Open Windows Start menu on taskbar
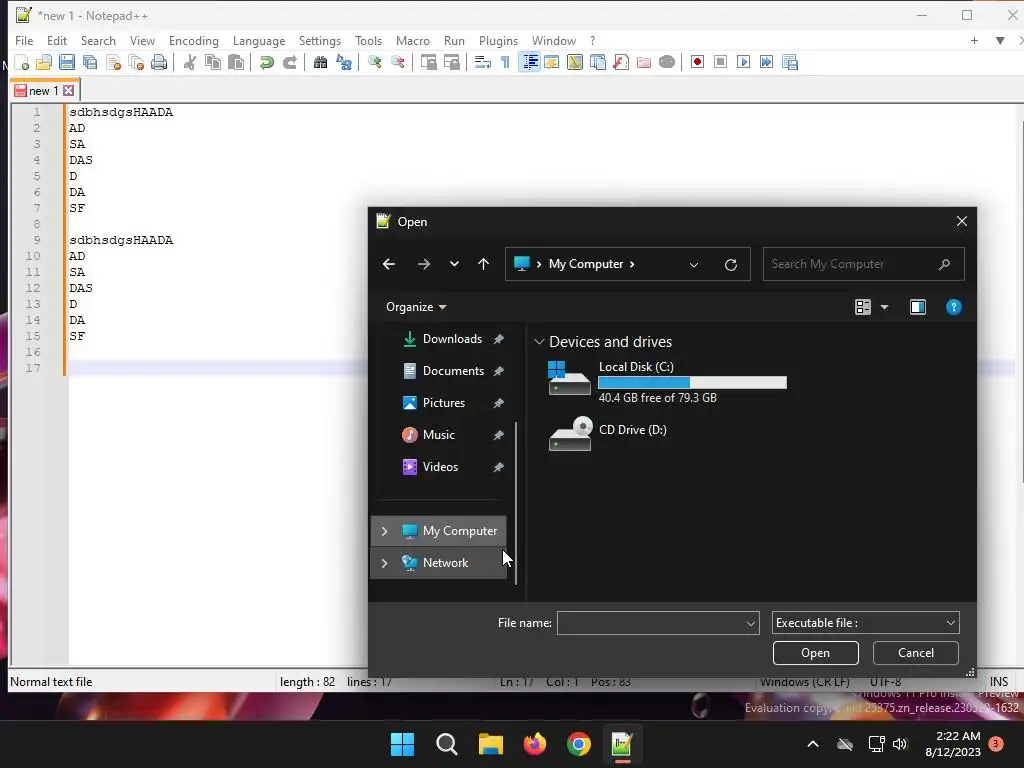Image resolution: width=1024 pixels, height=768 pixels. point(402,744)
